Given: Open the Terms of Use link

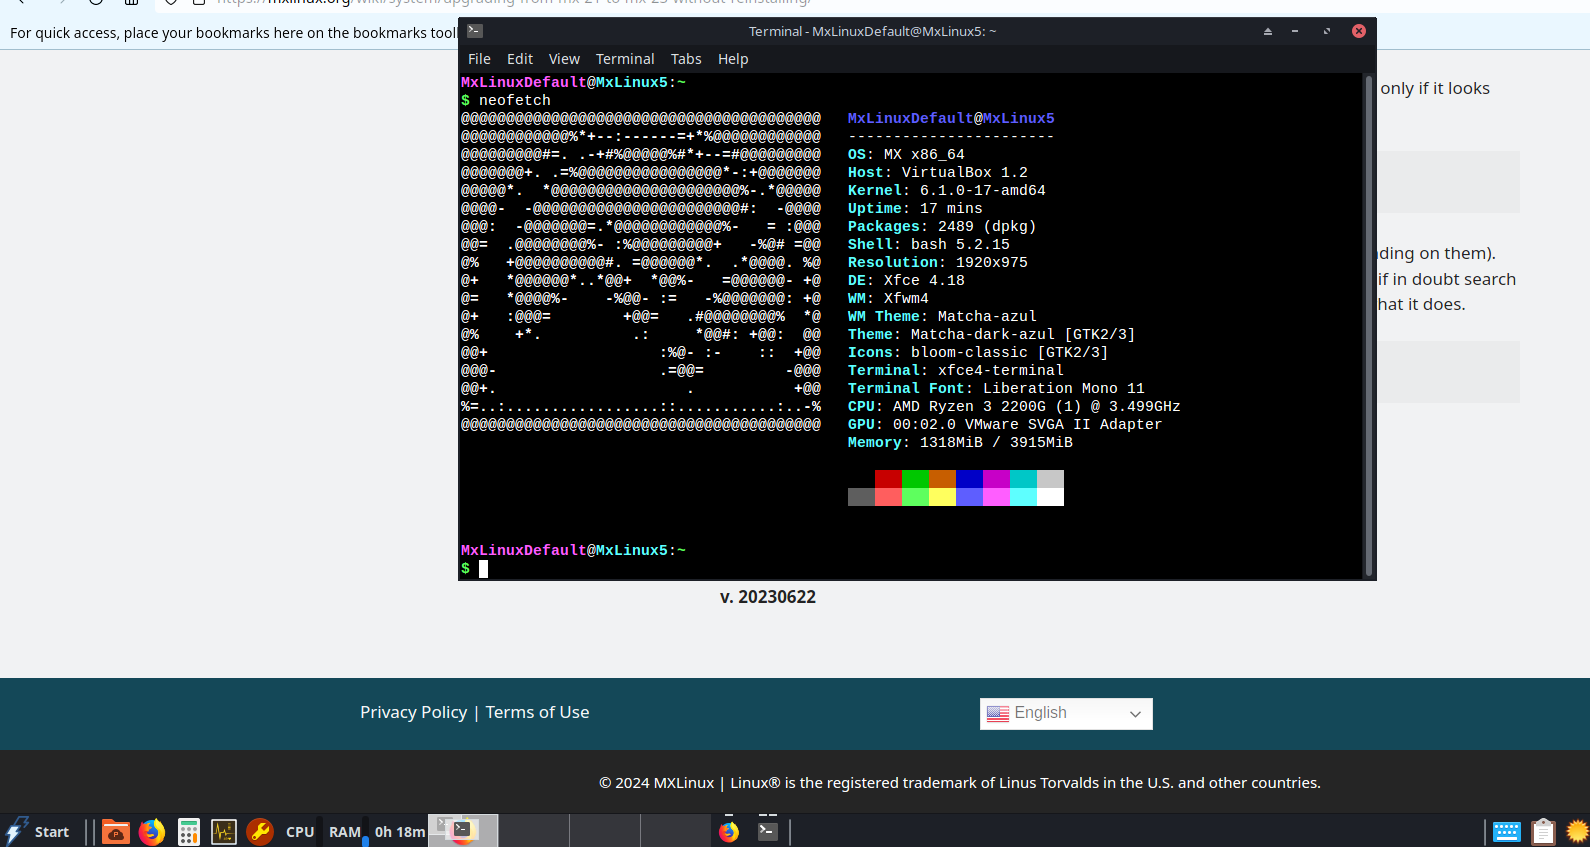Looking at the screenshot, I should click(537, 712).
